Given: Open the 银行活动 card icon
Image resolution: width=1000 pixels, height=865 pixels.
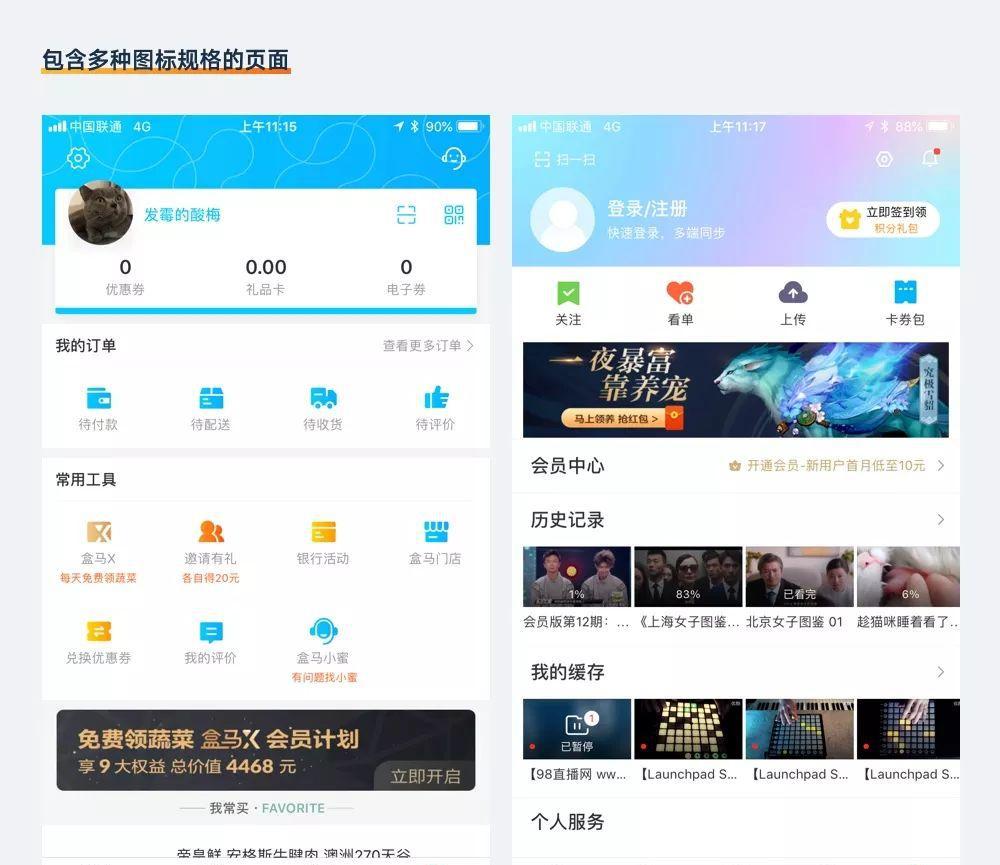Looking at the screenshot, I should [x=323, y=531].
